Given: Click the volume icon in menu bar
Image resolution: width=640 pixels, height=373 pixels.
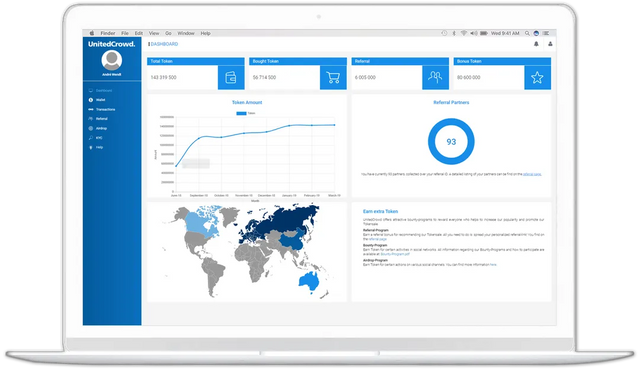Looking at the screenshot, I should (x=473, y=33).
